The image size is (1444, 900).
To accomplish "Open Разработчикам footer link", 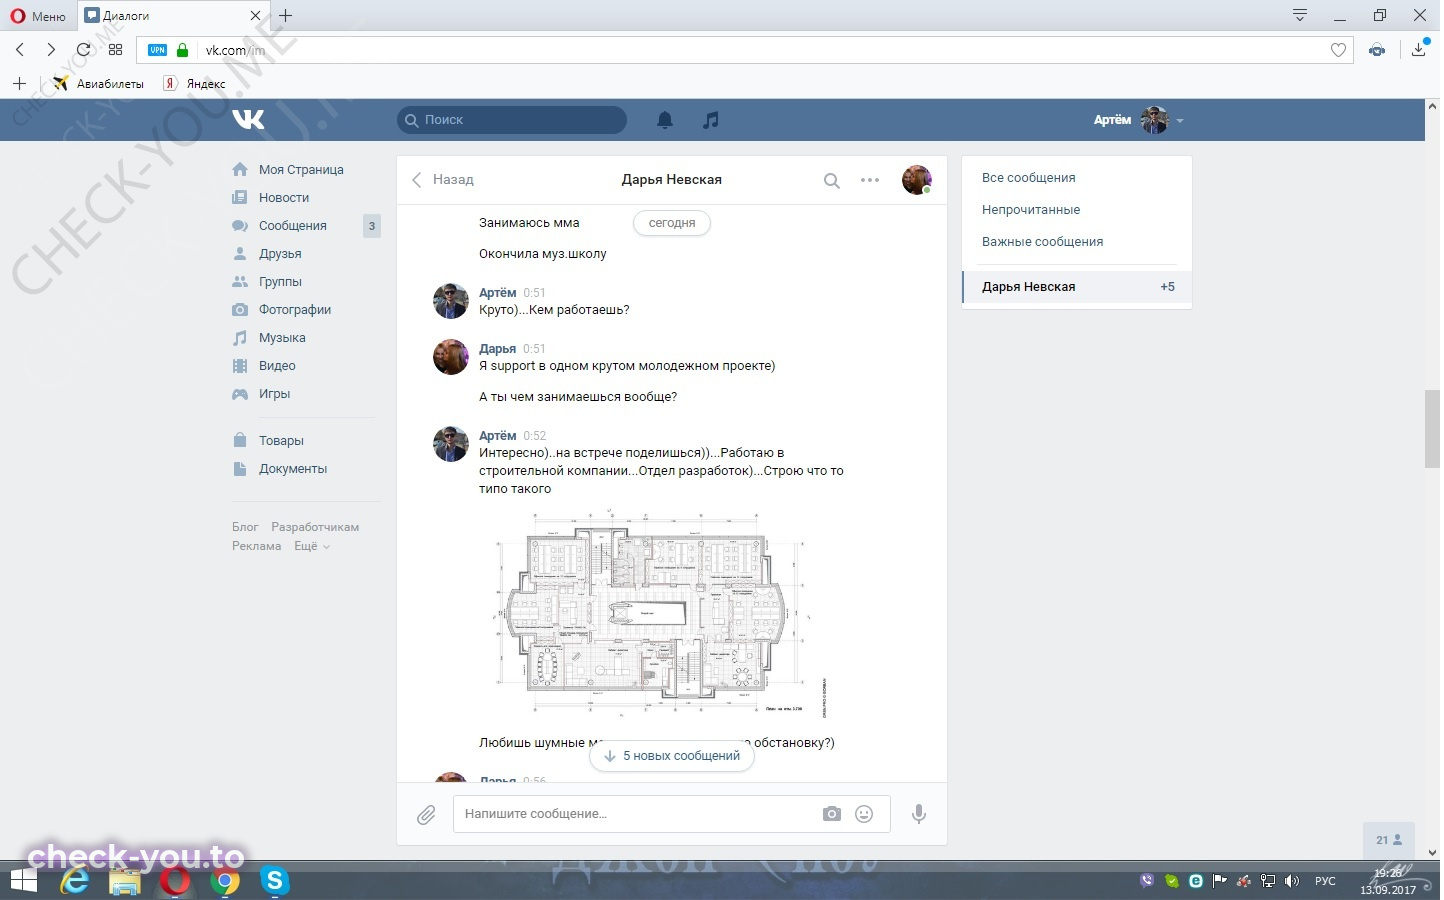I will point(315,527).
